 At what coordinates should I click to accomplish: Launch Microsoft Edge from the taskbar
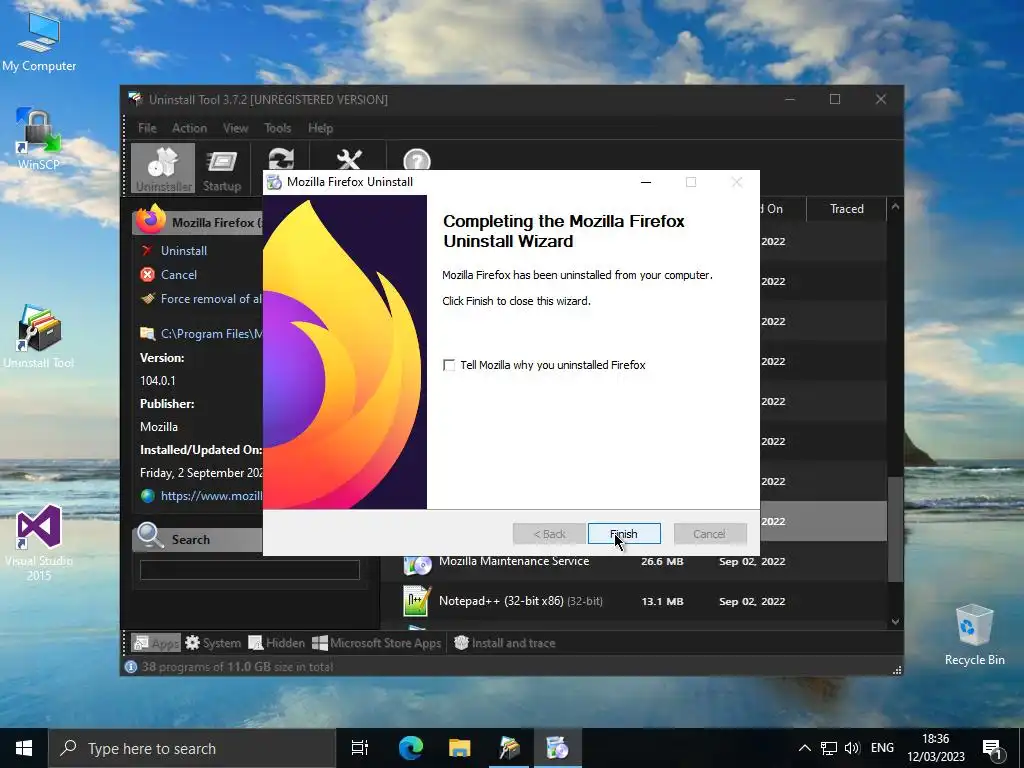[x=411, y=748]
